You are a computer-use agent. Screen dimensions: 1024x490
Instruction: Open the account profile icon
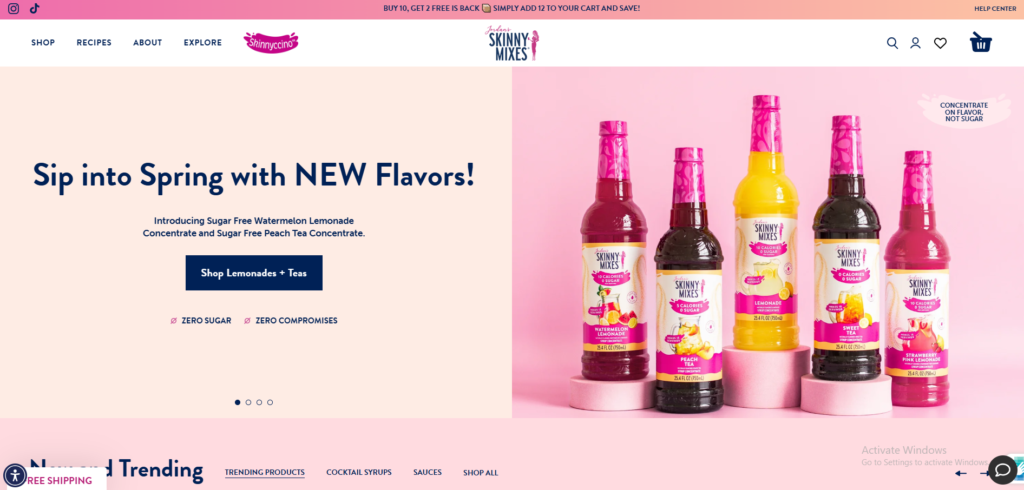click(916, 43)
